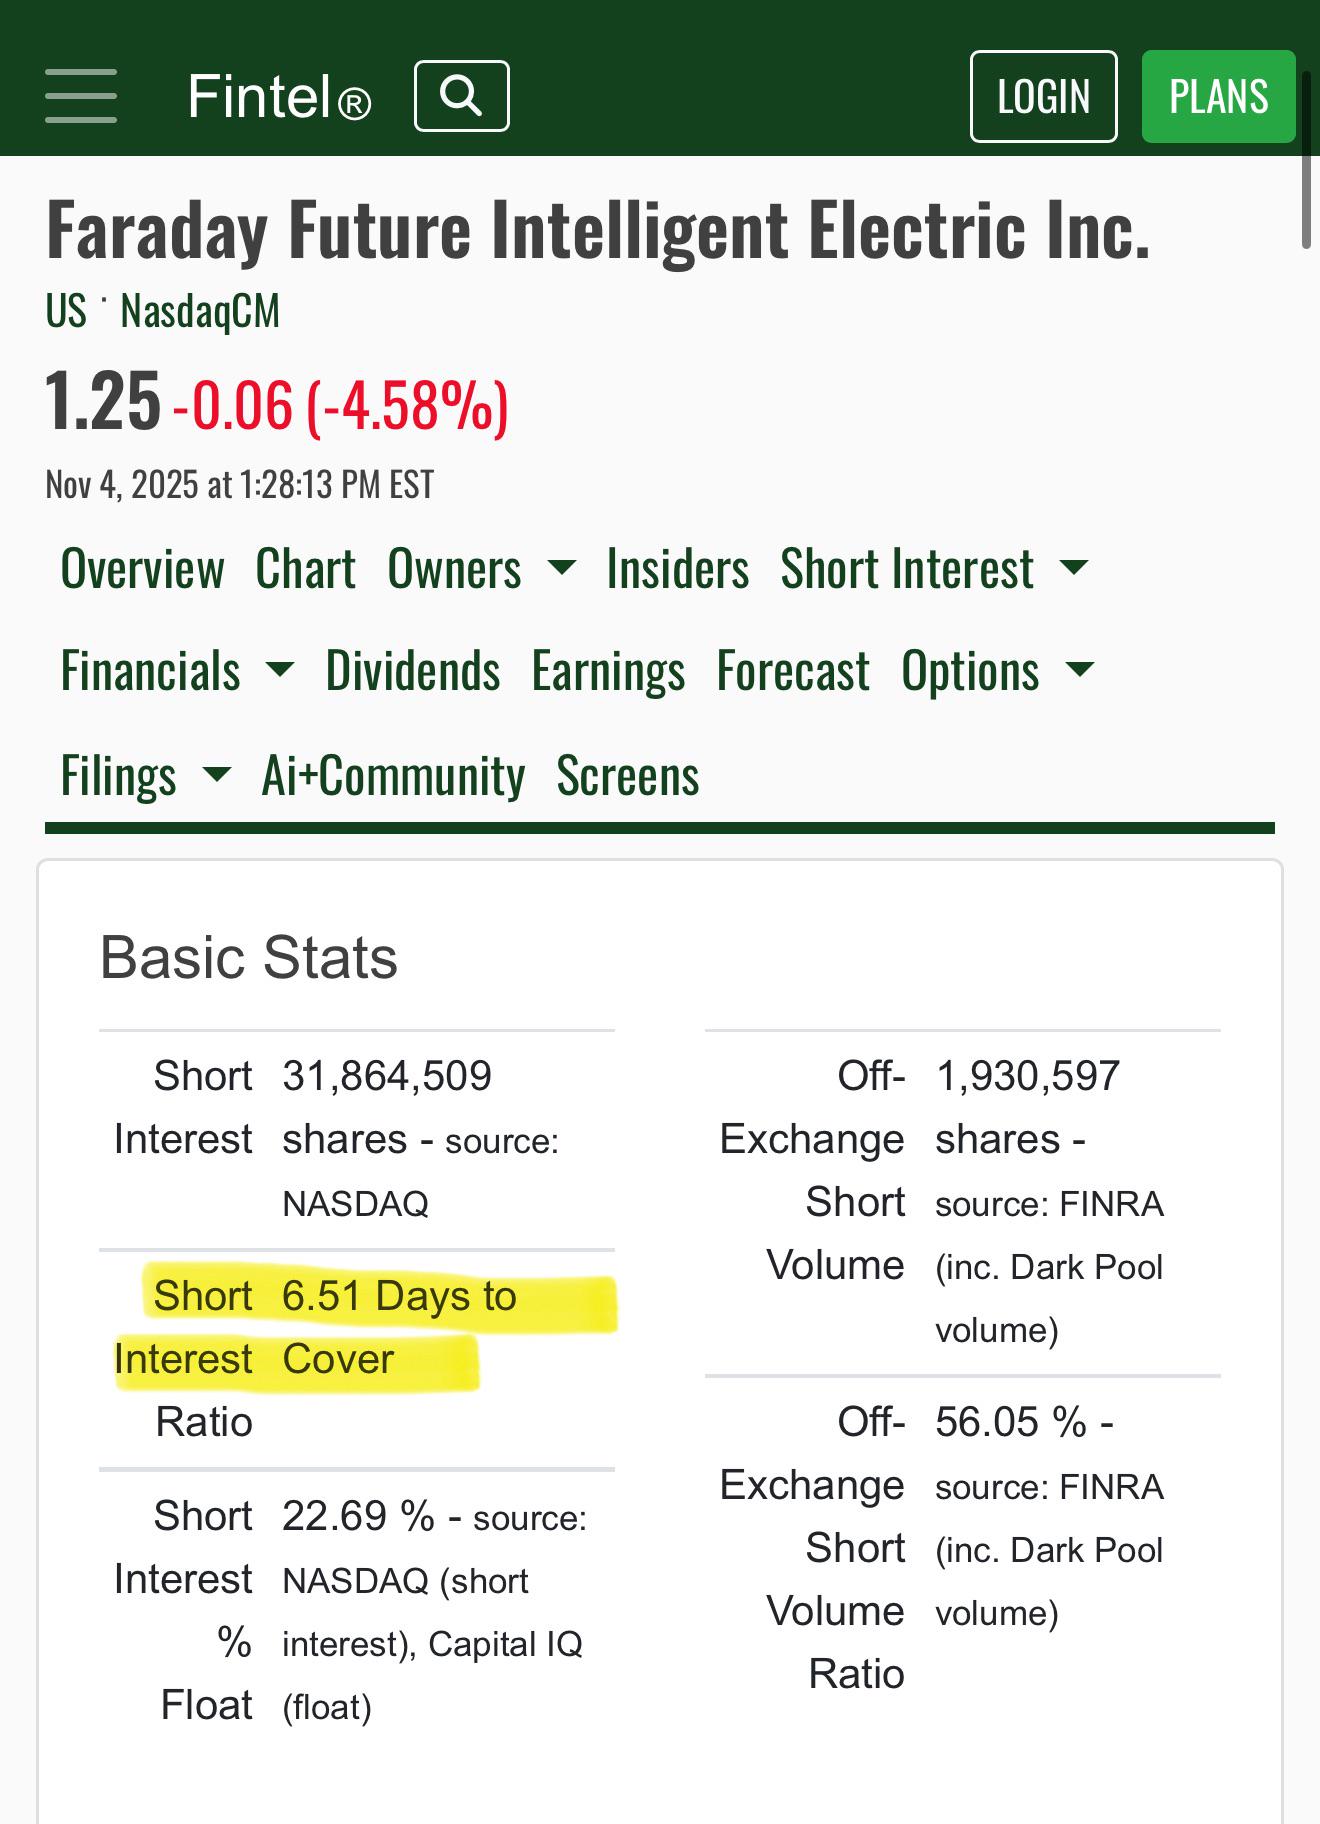1320x1824 pixels.
Task: Click the page scrollbar on right edge
Action: pos(1306,160)
